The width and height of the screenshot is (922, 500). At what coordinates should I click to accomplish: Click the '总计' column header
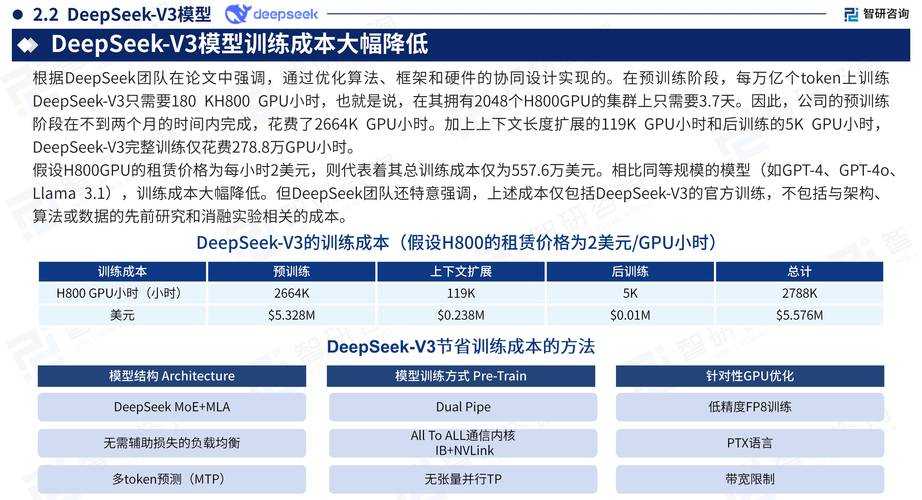[x=799, y=271]
